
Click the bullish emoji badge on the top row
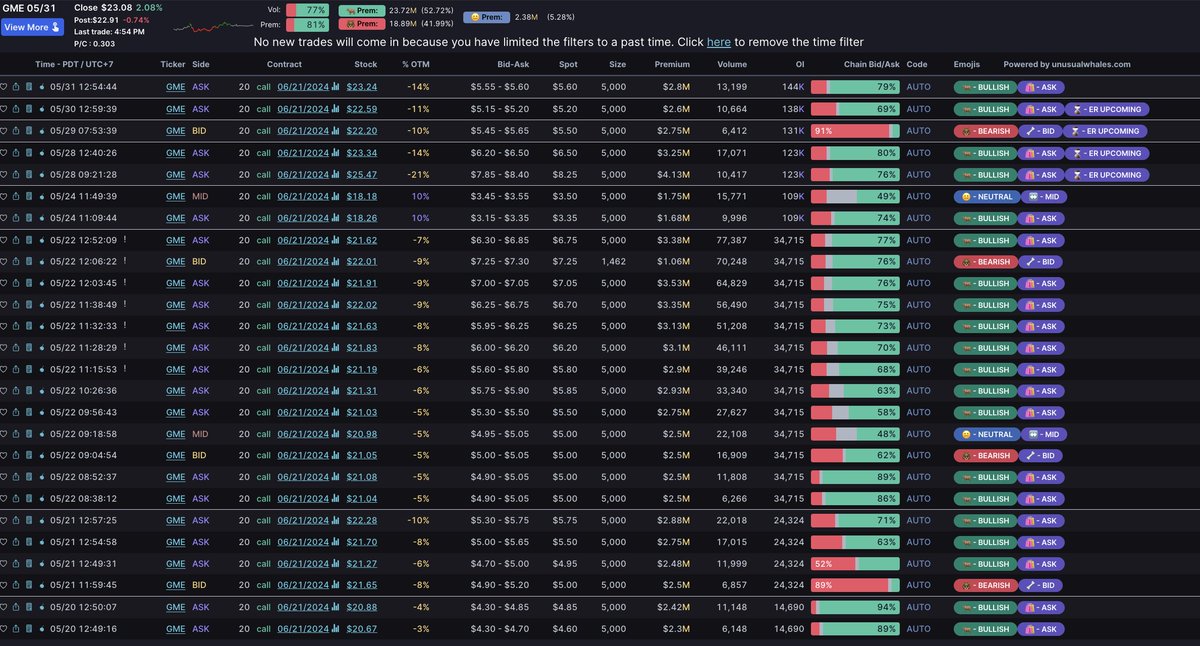click(x=985, y=87)
